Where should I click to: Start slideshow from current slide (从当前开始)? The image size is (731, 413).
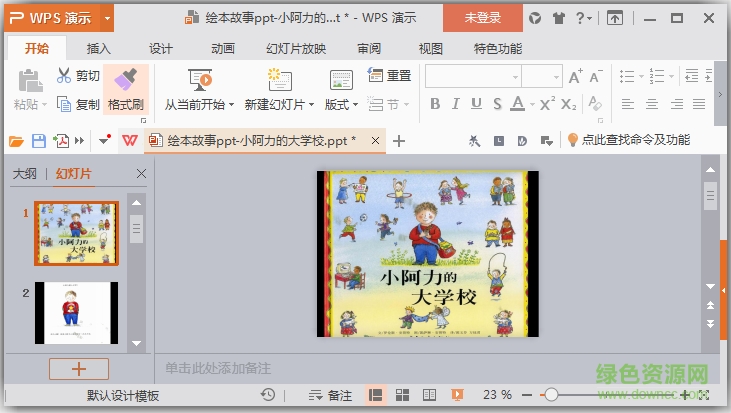coord(200,80)
